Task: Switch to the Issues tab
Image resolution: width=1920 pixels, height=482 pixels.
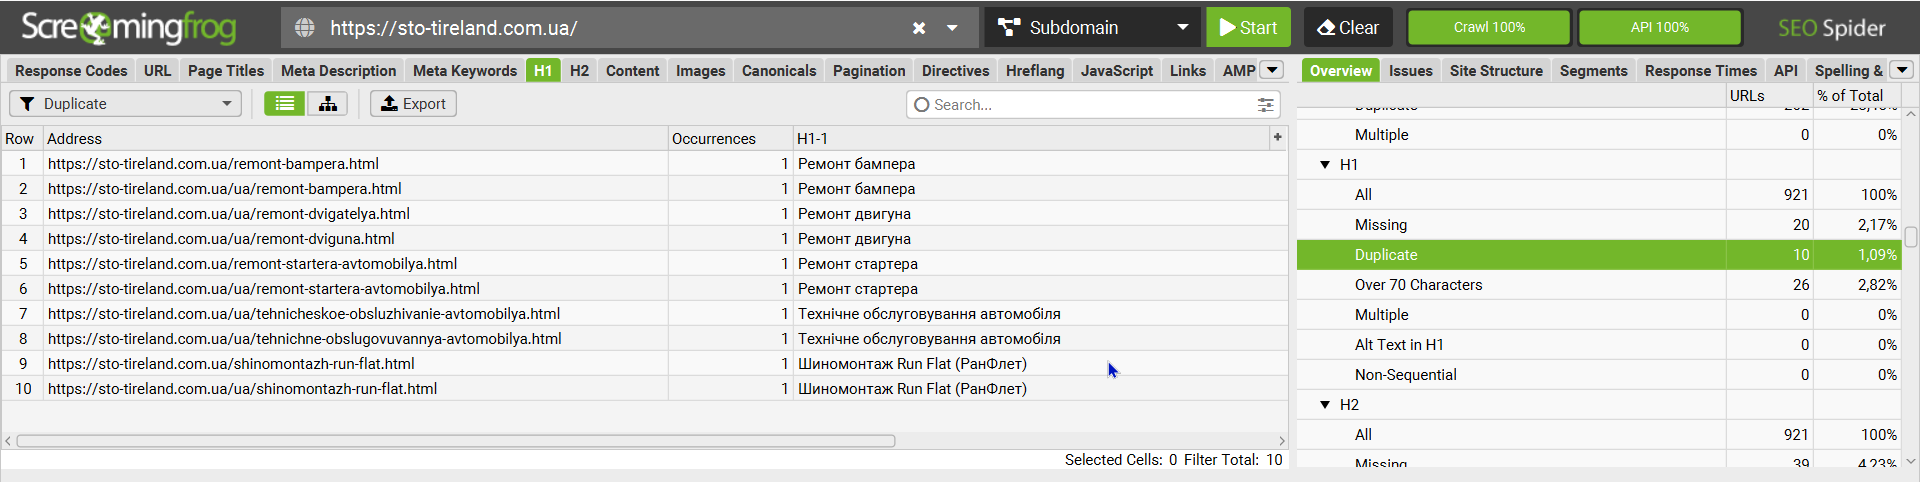Action: 1410,71
